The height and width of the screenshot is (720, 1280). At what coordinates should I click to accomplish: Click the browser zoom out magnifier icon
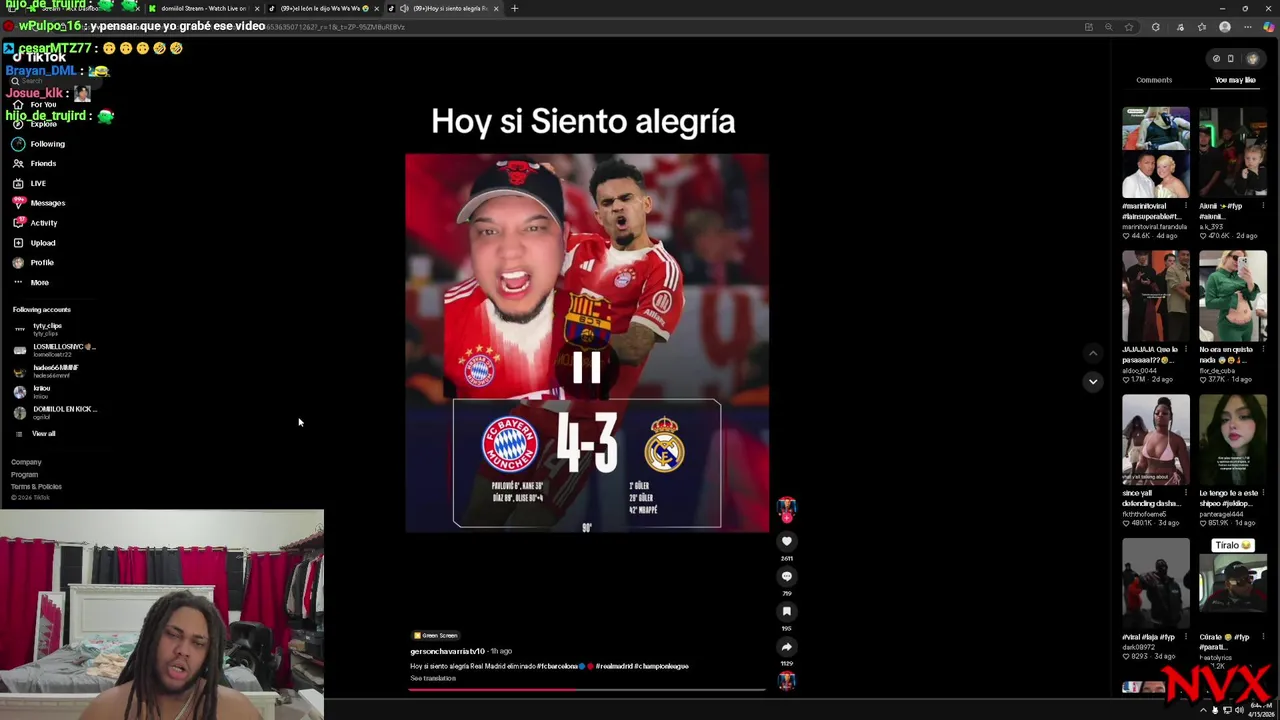click(1108, 27)
